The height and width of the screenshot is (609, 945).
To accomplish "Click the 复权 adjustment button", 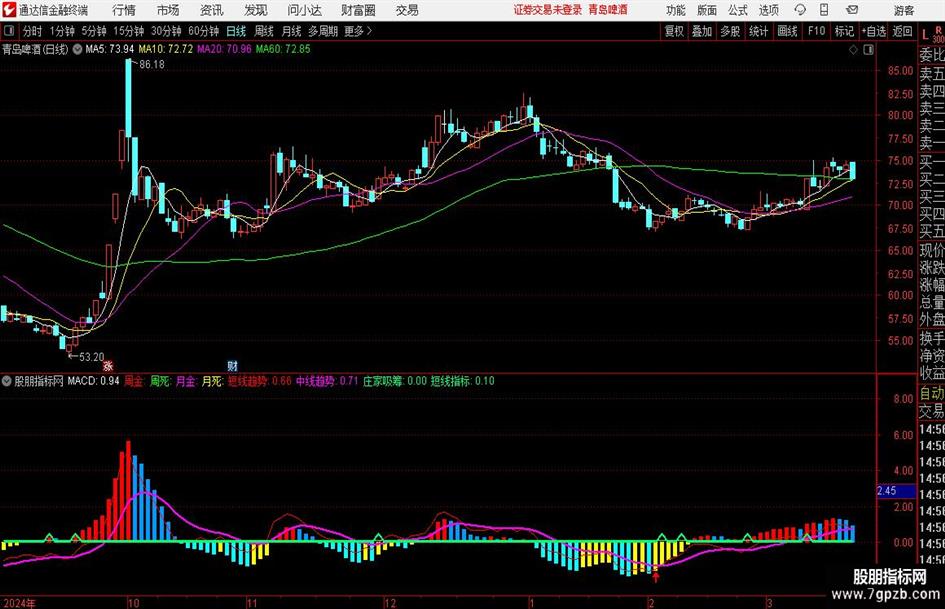I will pos(674,31).
